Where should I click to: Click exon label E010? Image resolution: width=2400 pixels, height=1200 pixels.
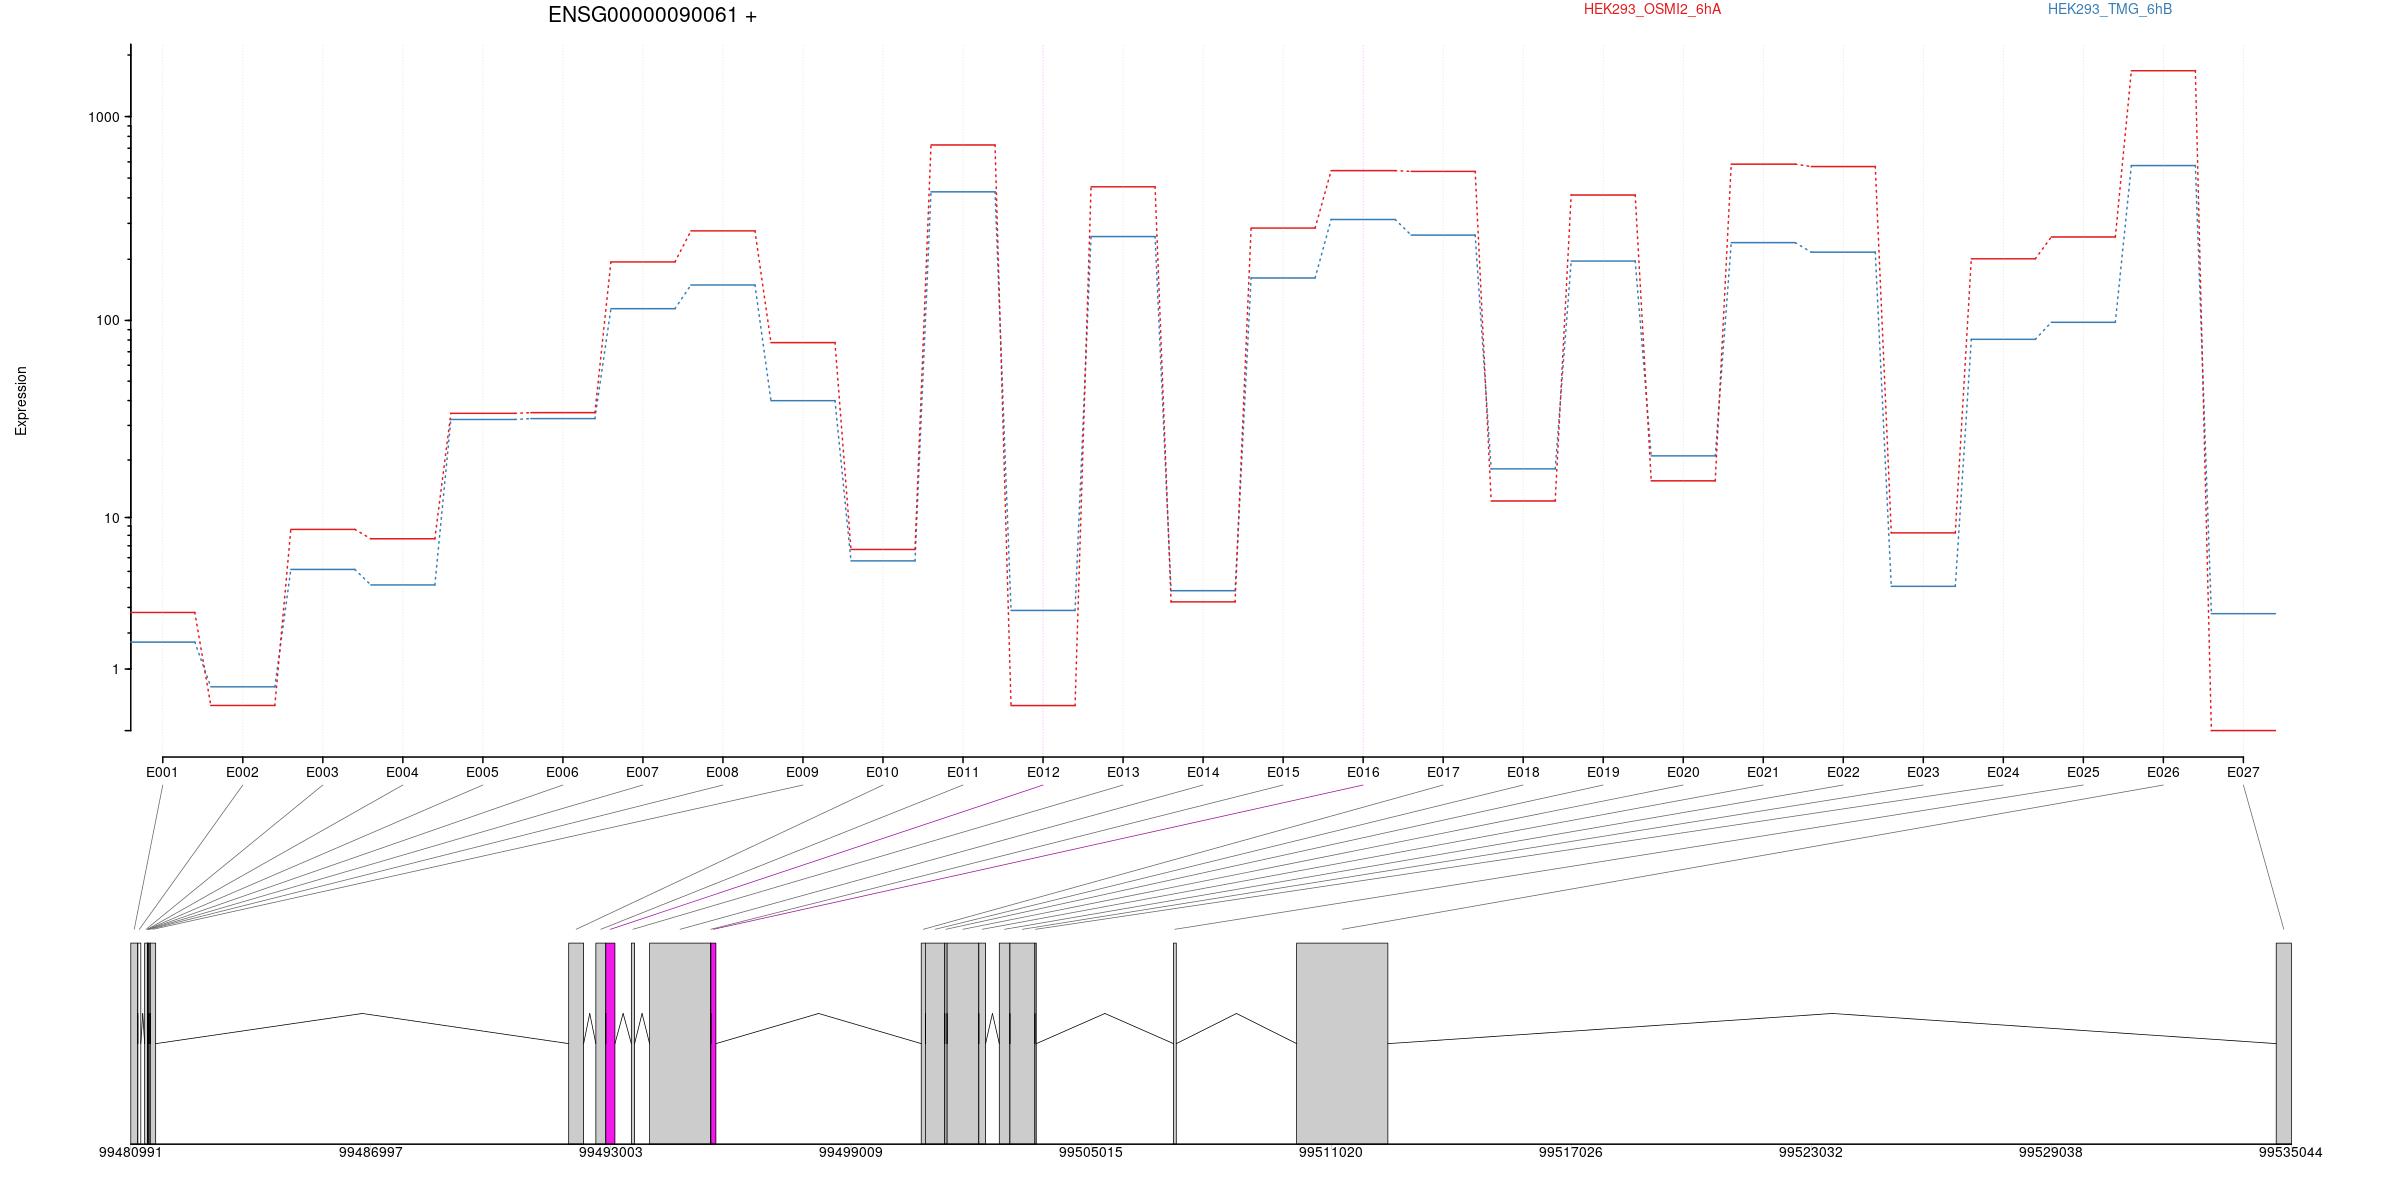coord(882,772)
